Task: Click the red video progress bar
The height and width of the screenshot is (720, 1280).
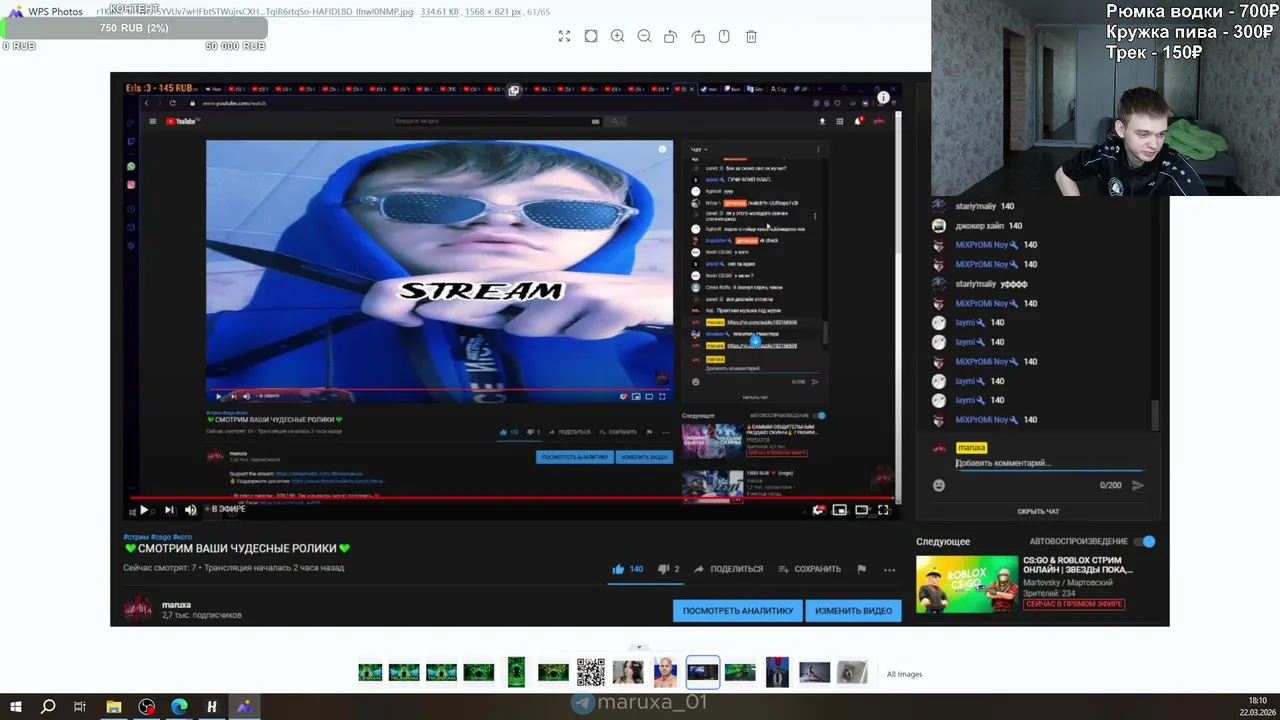Action: coord(512,496)
